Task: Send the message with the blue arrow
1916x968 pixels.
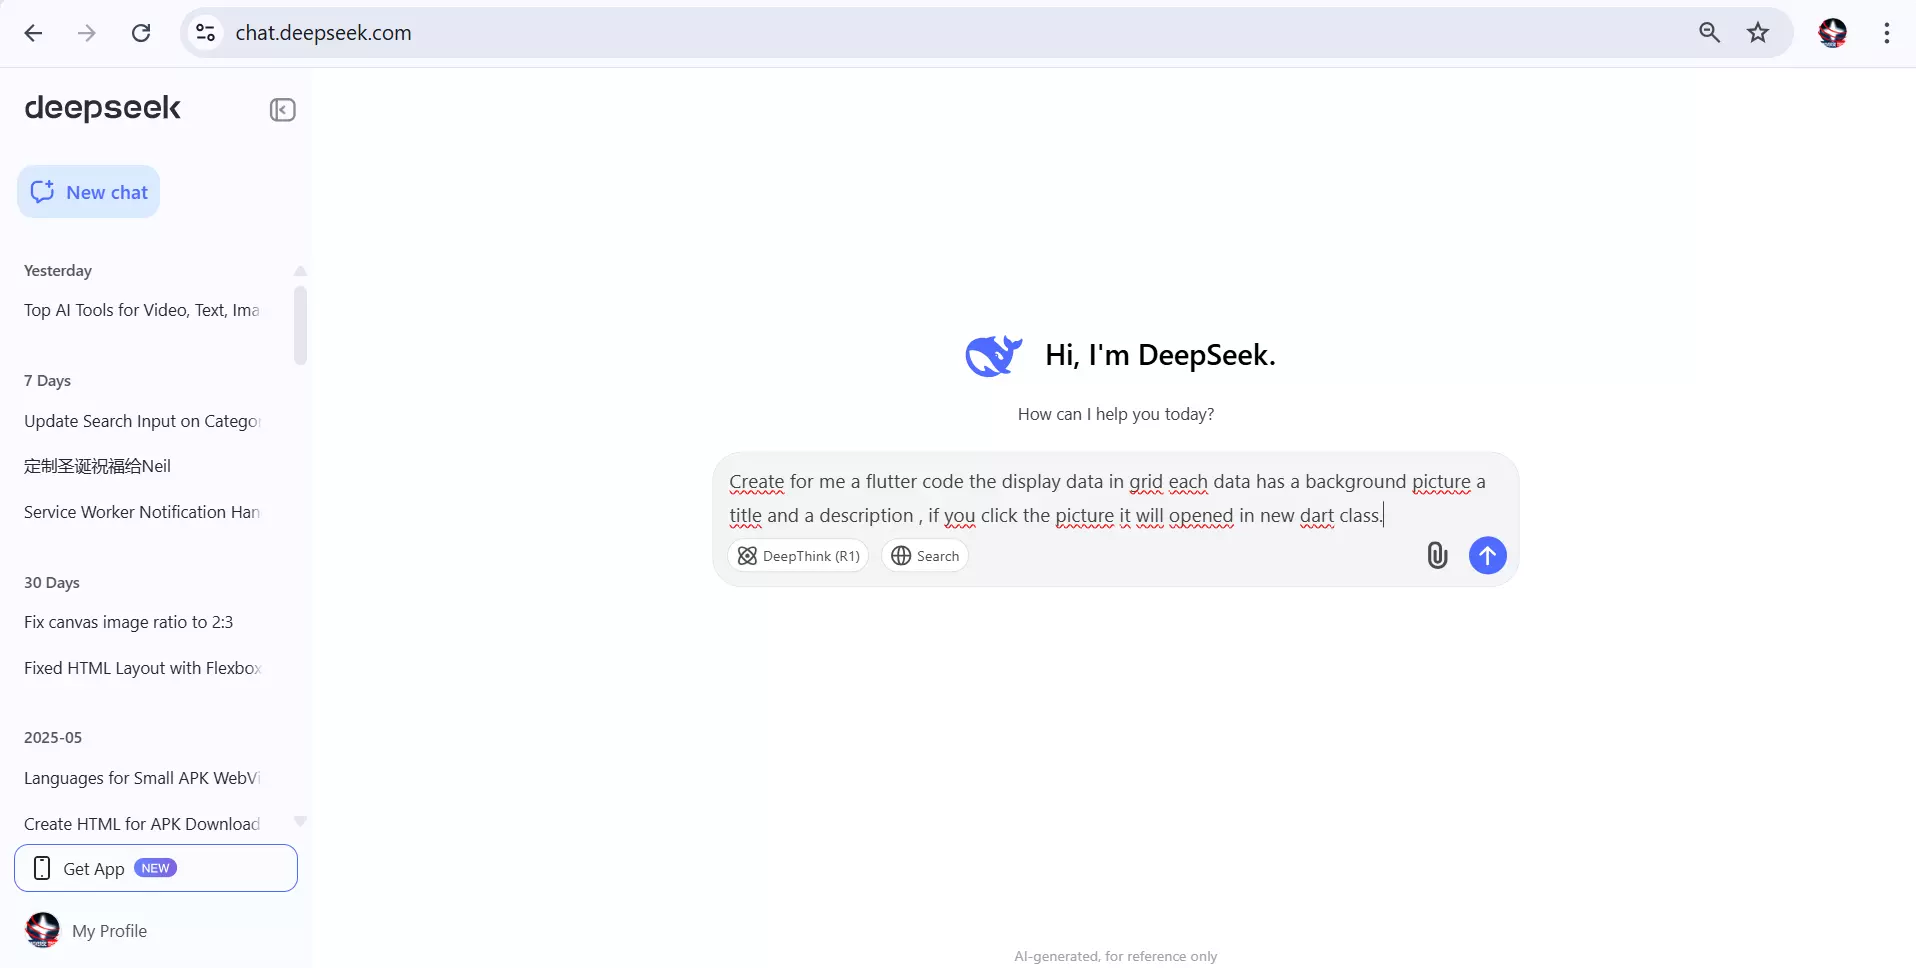Action: [x=1487, y=555]
